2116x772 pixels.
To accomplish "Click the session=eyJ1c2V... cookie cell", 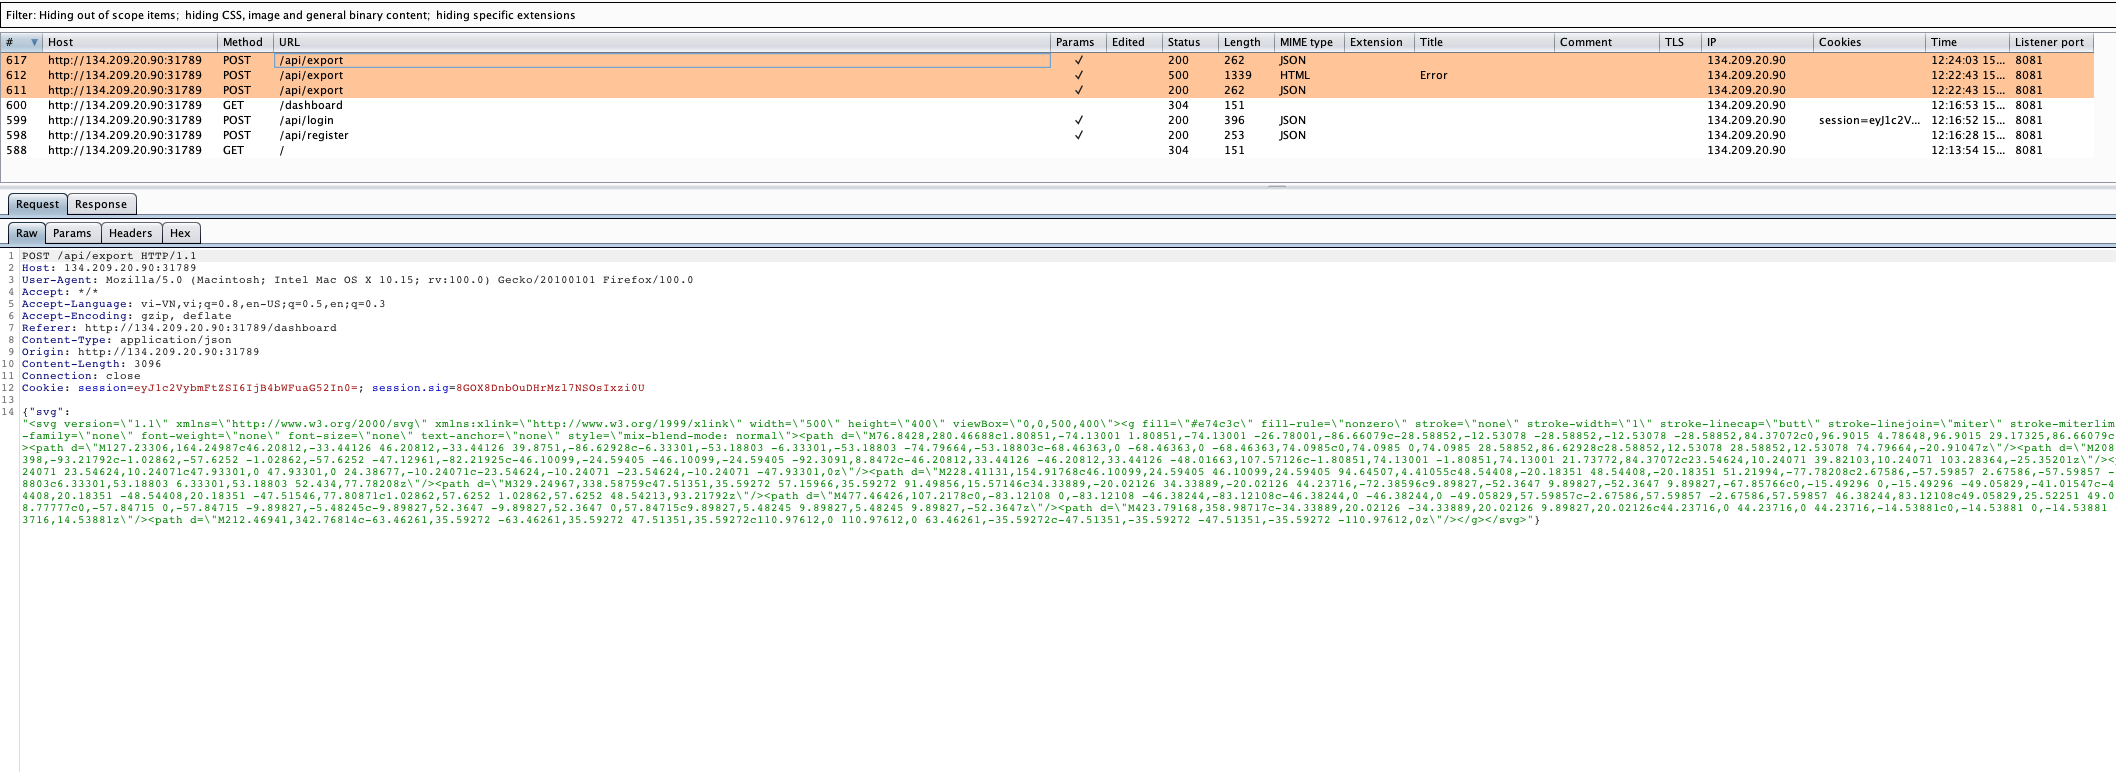I will pos(1869,120).
